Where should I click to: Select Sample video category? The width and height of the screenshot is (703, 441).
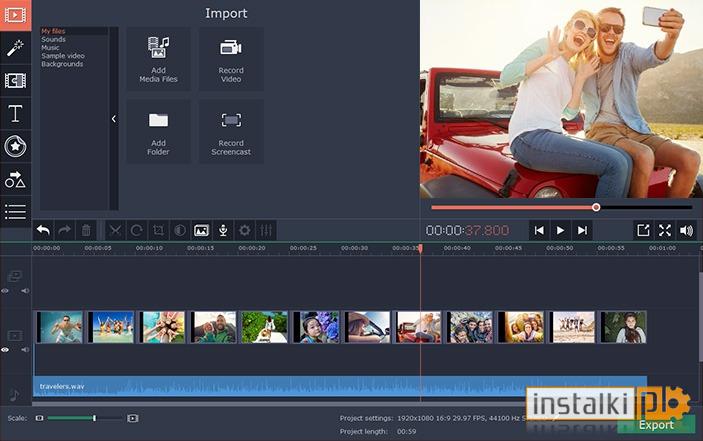[63, 56]
